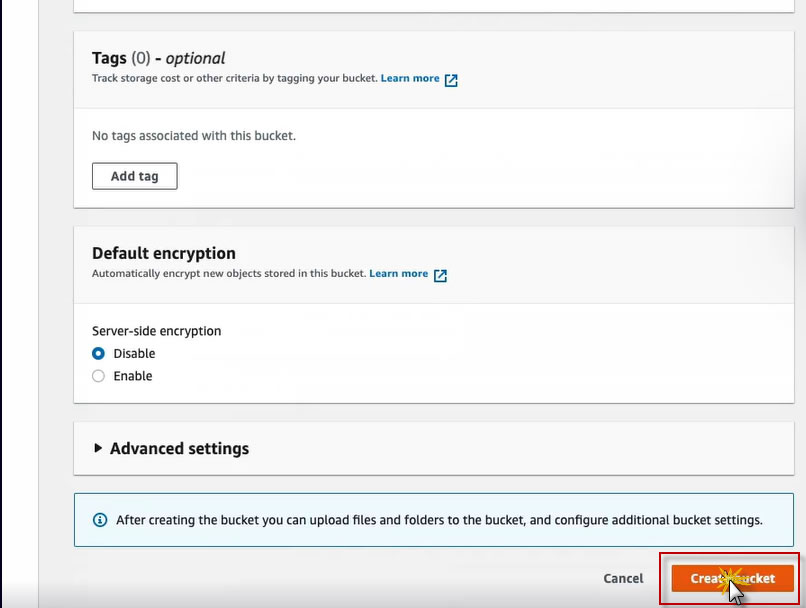Click the Advanced settings heading text
Viewport: 806px width, 608px height.
[179, 449]
